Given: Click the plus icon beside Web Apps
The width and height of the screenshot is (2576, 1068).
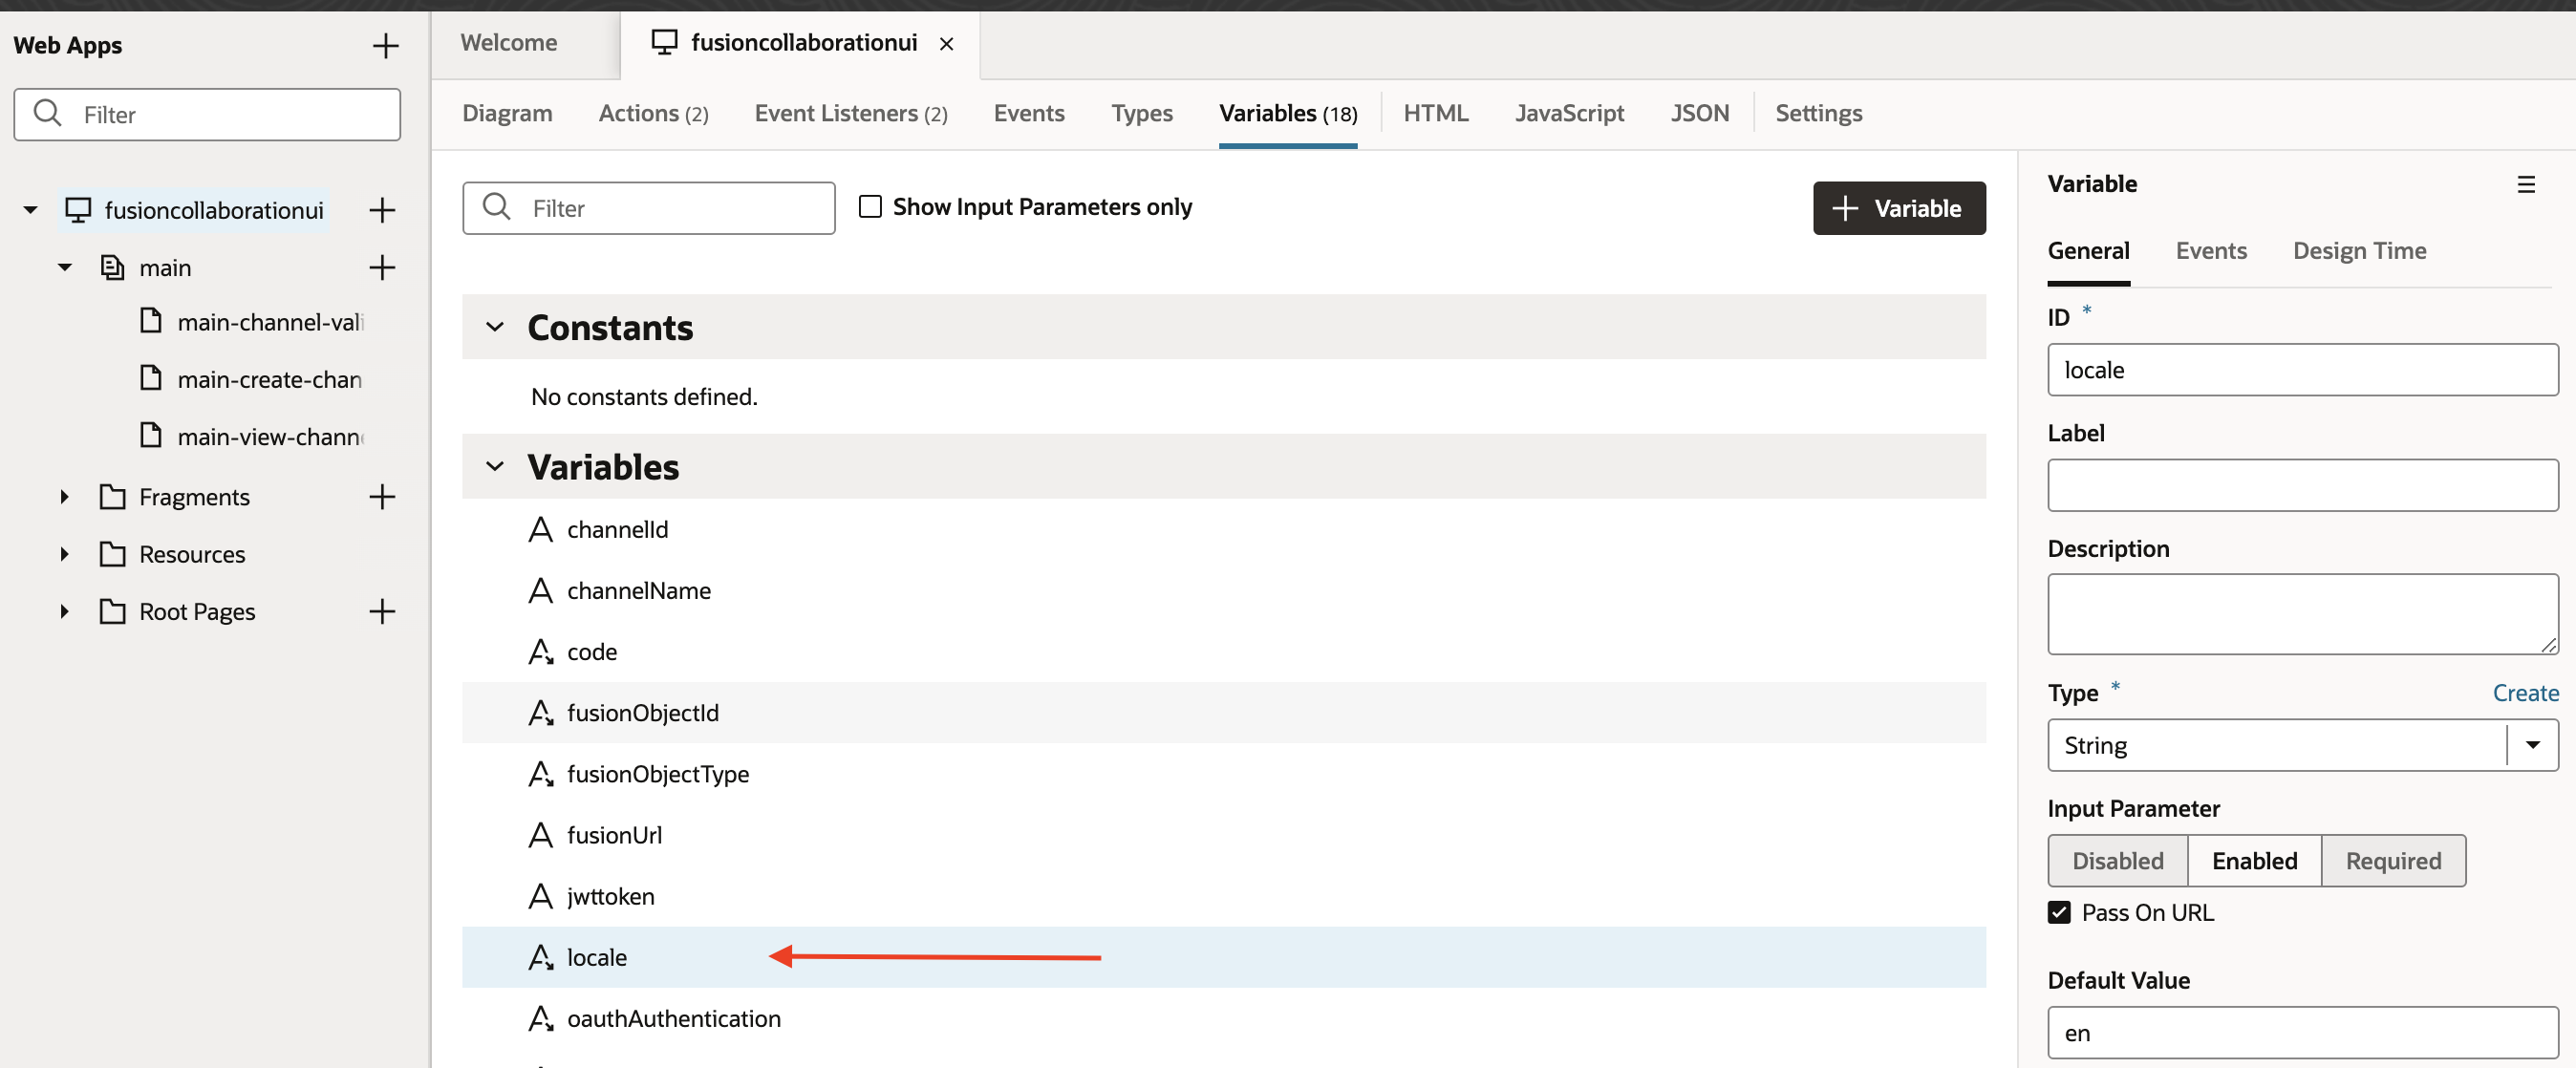Looking at the screenshot, I should (385, 46).
